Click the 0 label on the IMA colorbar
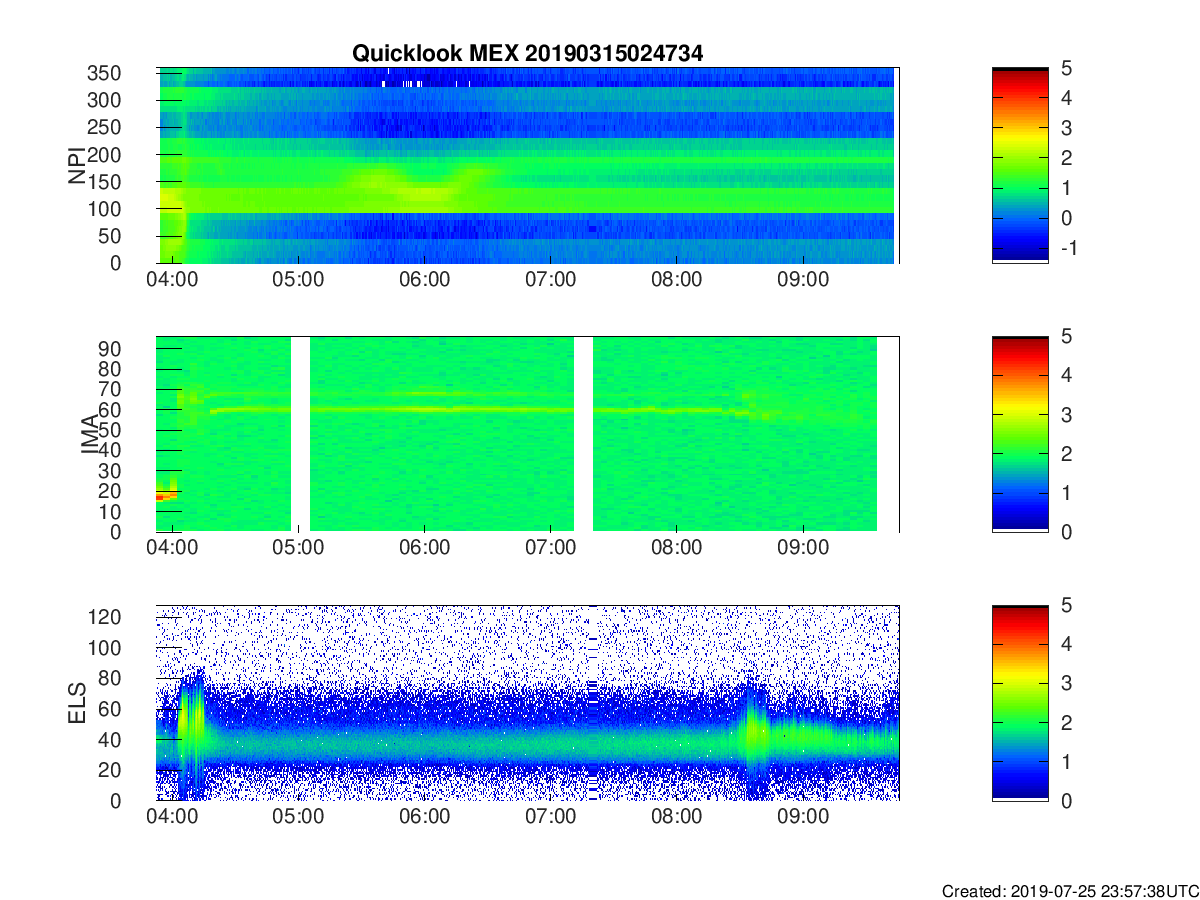The width and height of the screenshot is (1200, 900). point(1065,532)
